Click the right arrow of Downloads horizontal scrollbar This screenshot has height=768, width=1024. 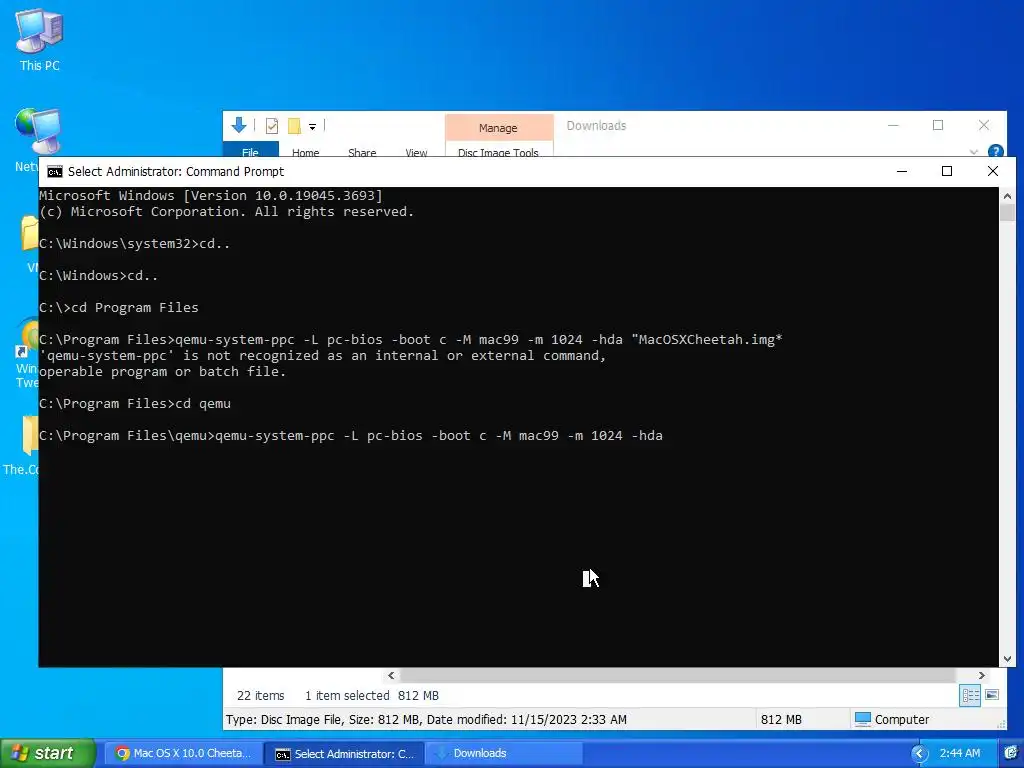981,675
